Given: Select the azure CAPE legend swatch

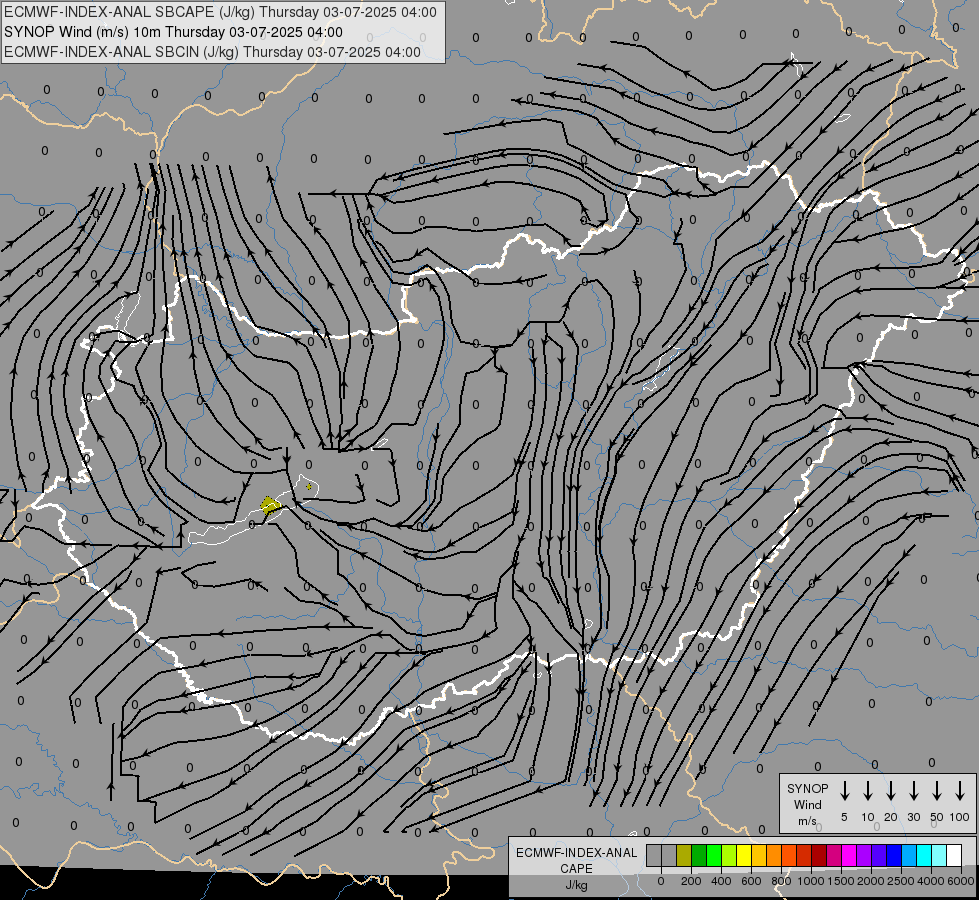Looking at the screenshot, I should pos(908,855).
